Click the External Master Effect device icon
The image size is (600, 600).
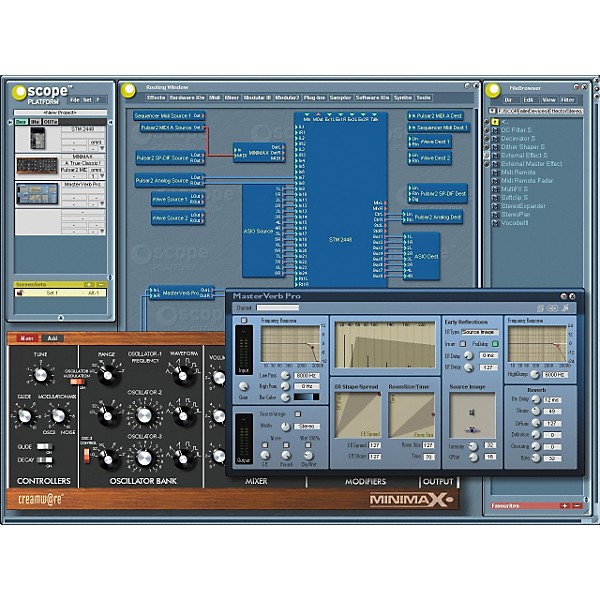(496, 164)
